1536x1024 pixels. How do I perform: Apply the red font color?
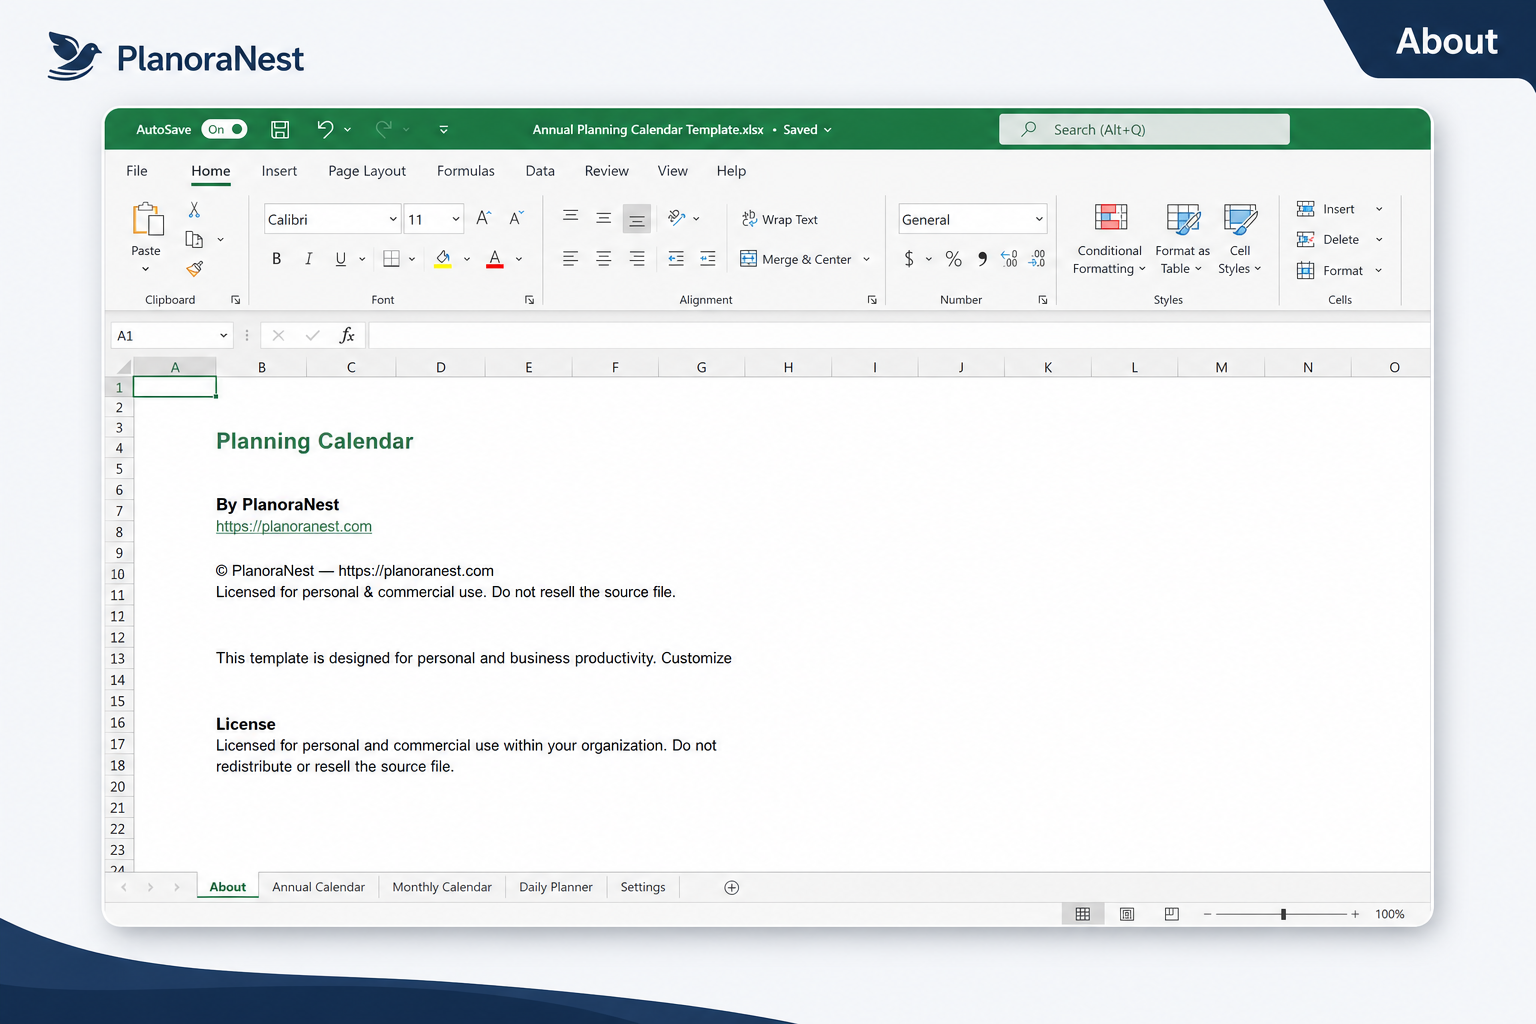click(x=495, y=259)
